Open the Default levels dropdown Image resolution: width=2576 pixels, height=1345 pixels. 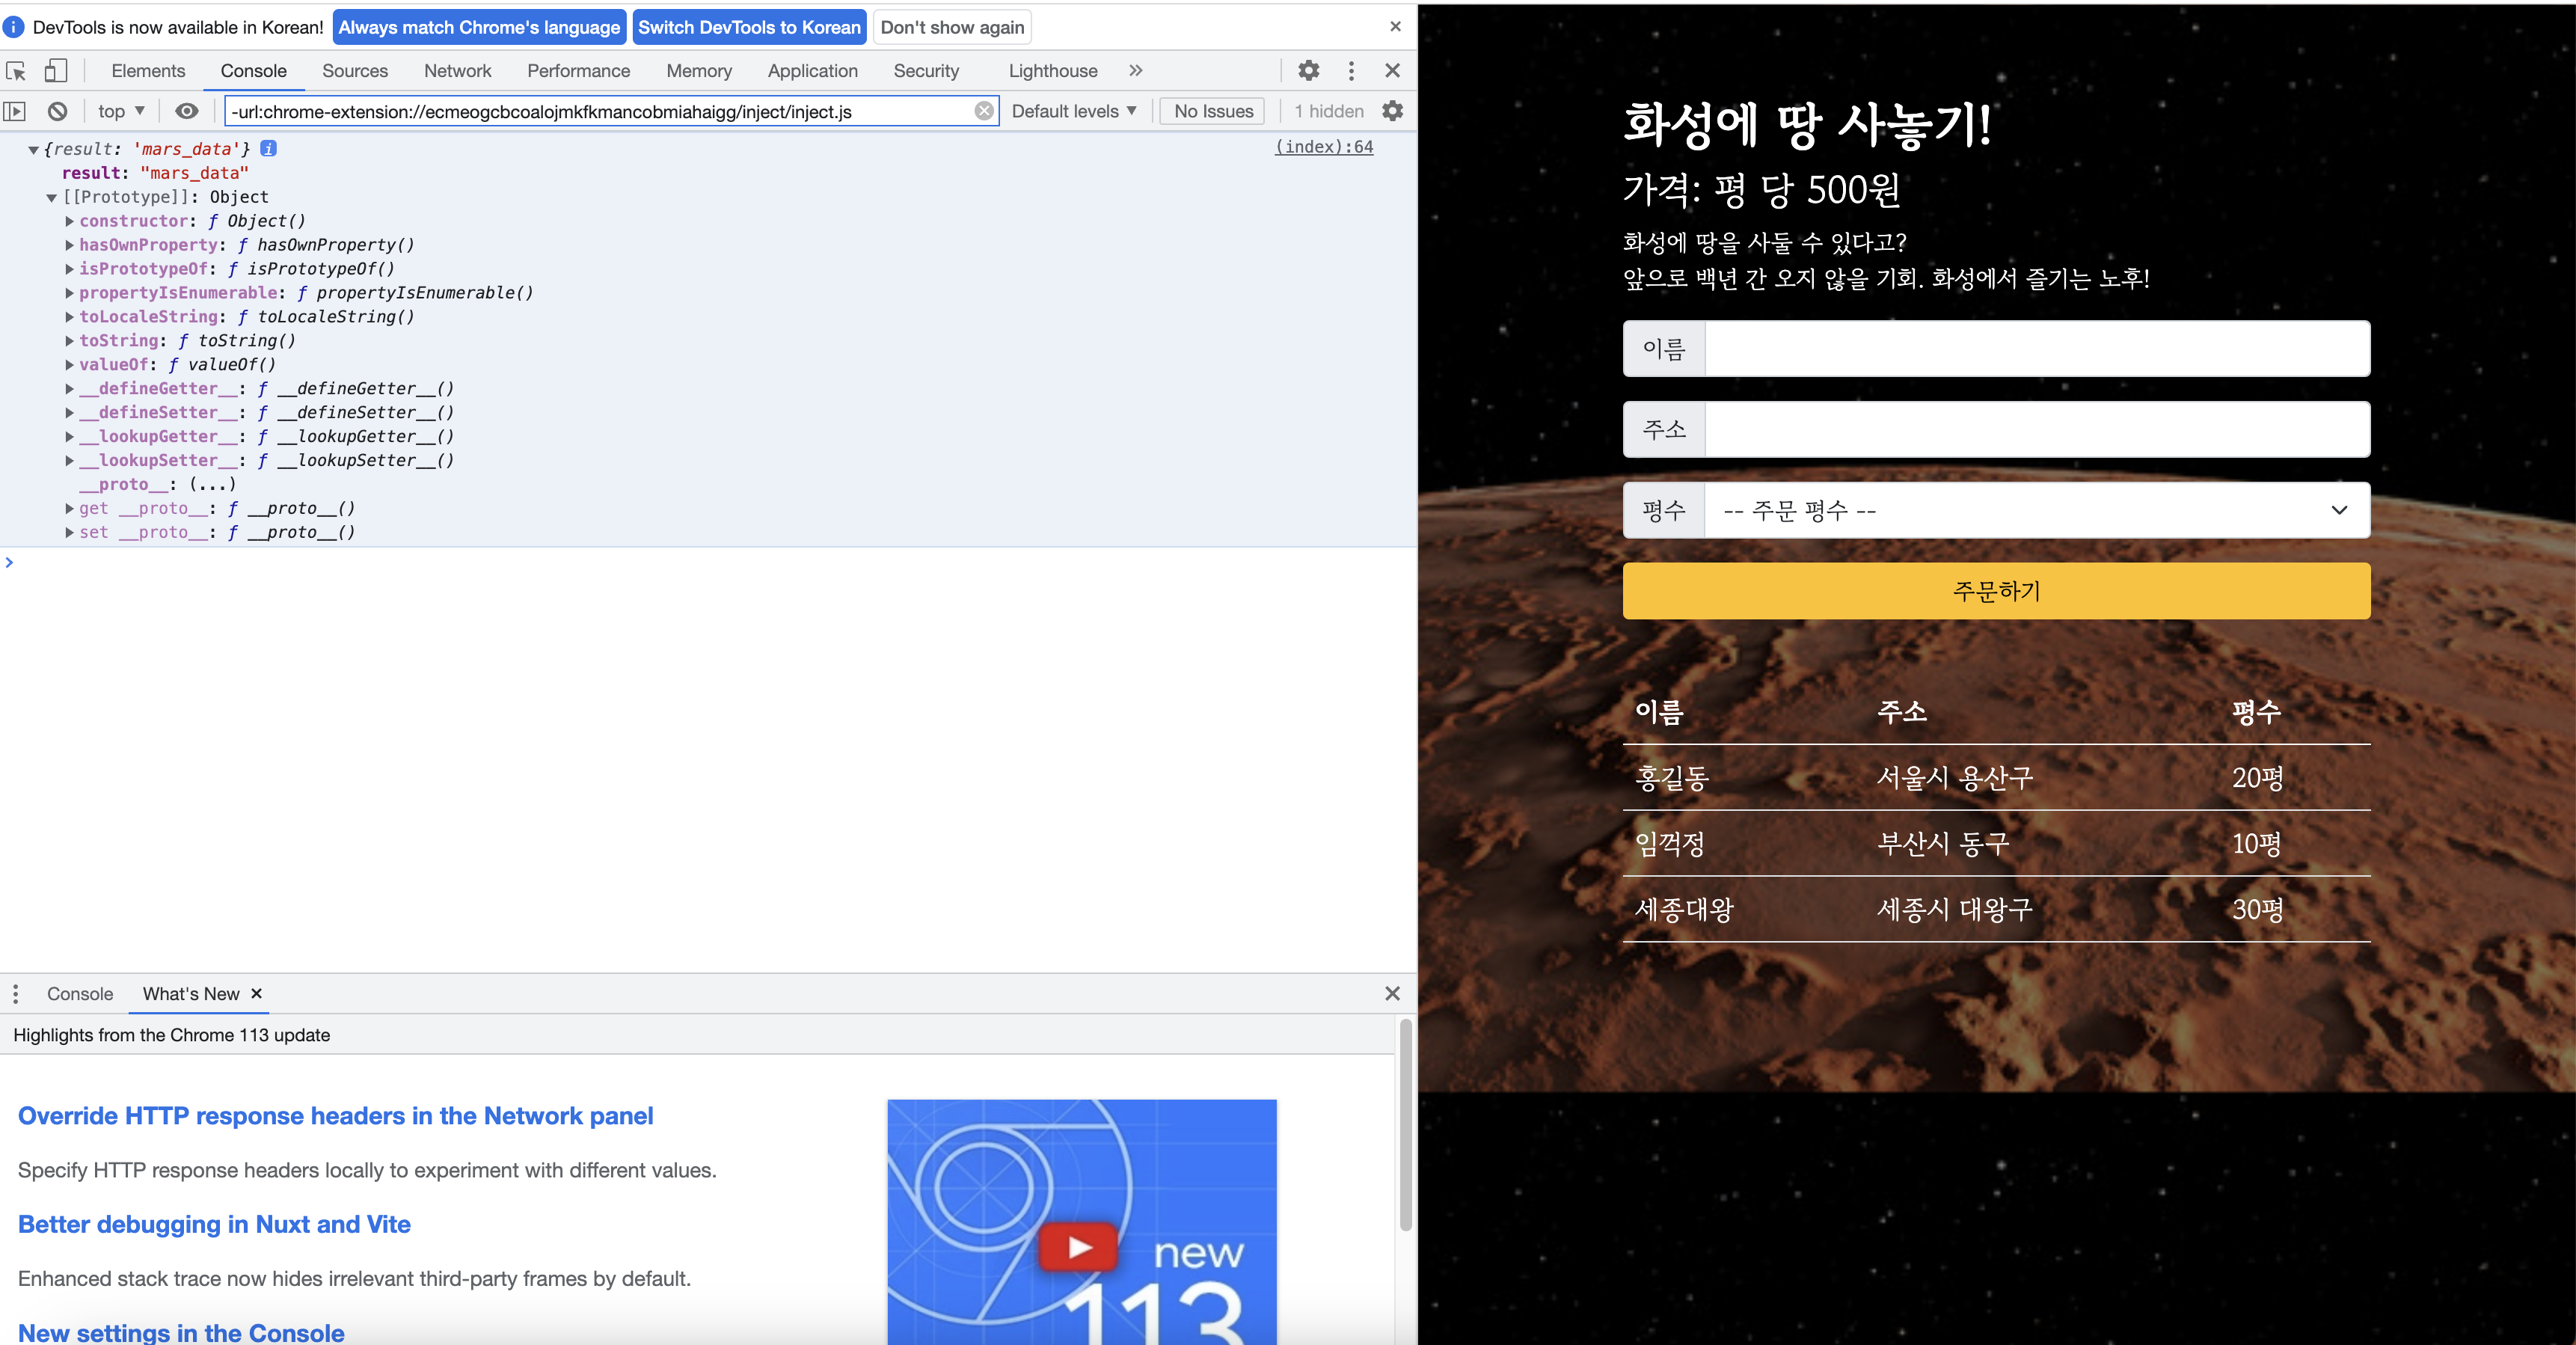click(x=1074, y=111)
